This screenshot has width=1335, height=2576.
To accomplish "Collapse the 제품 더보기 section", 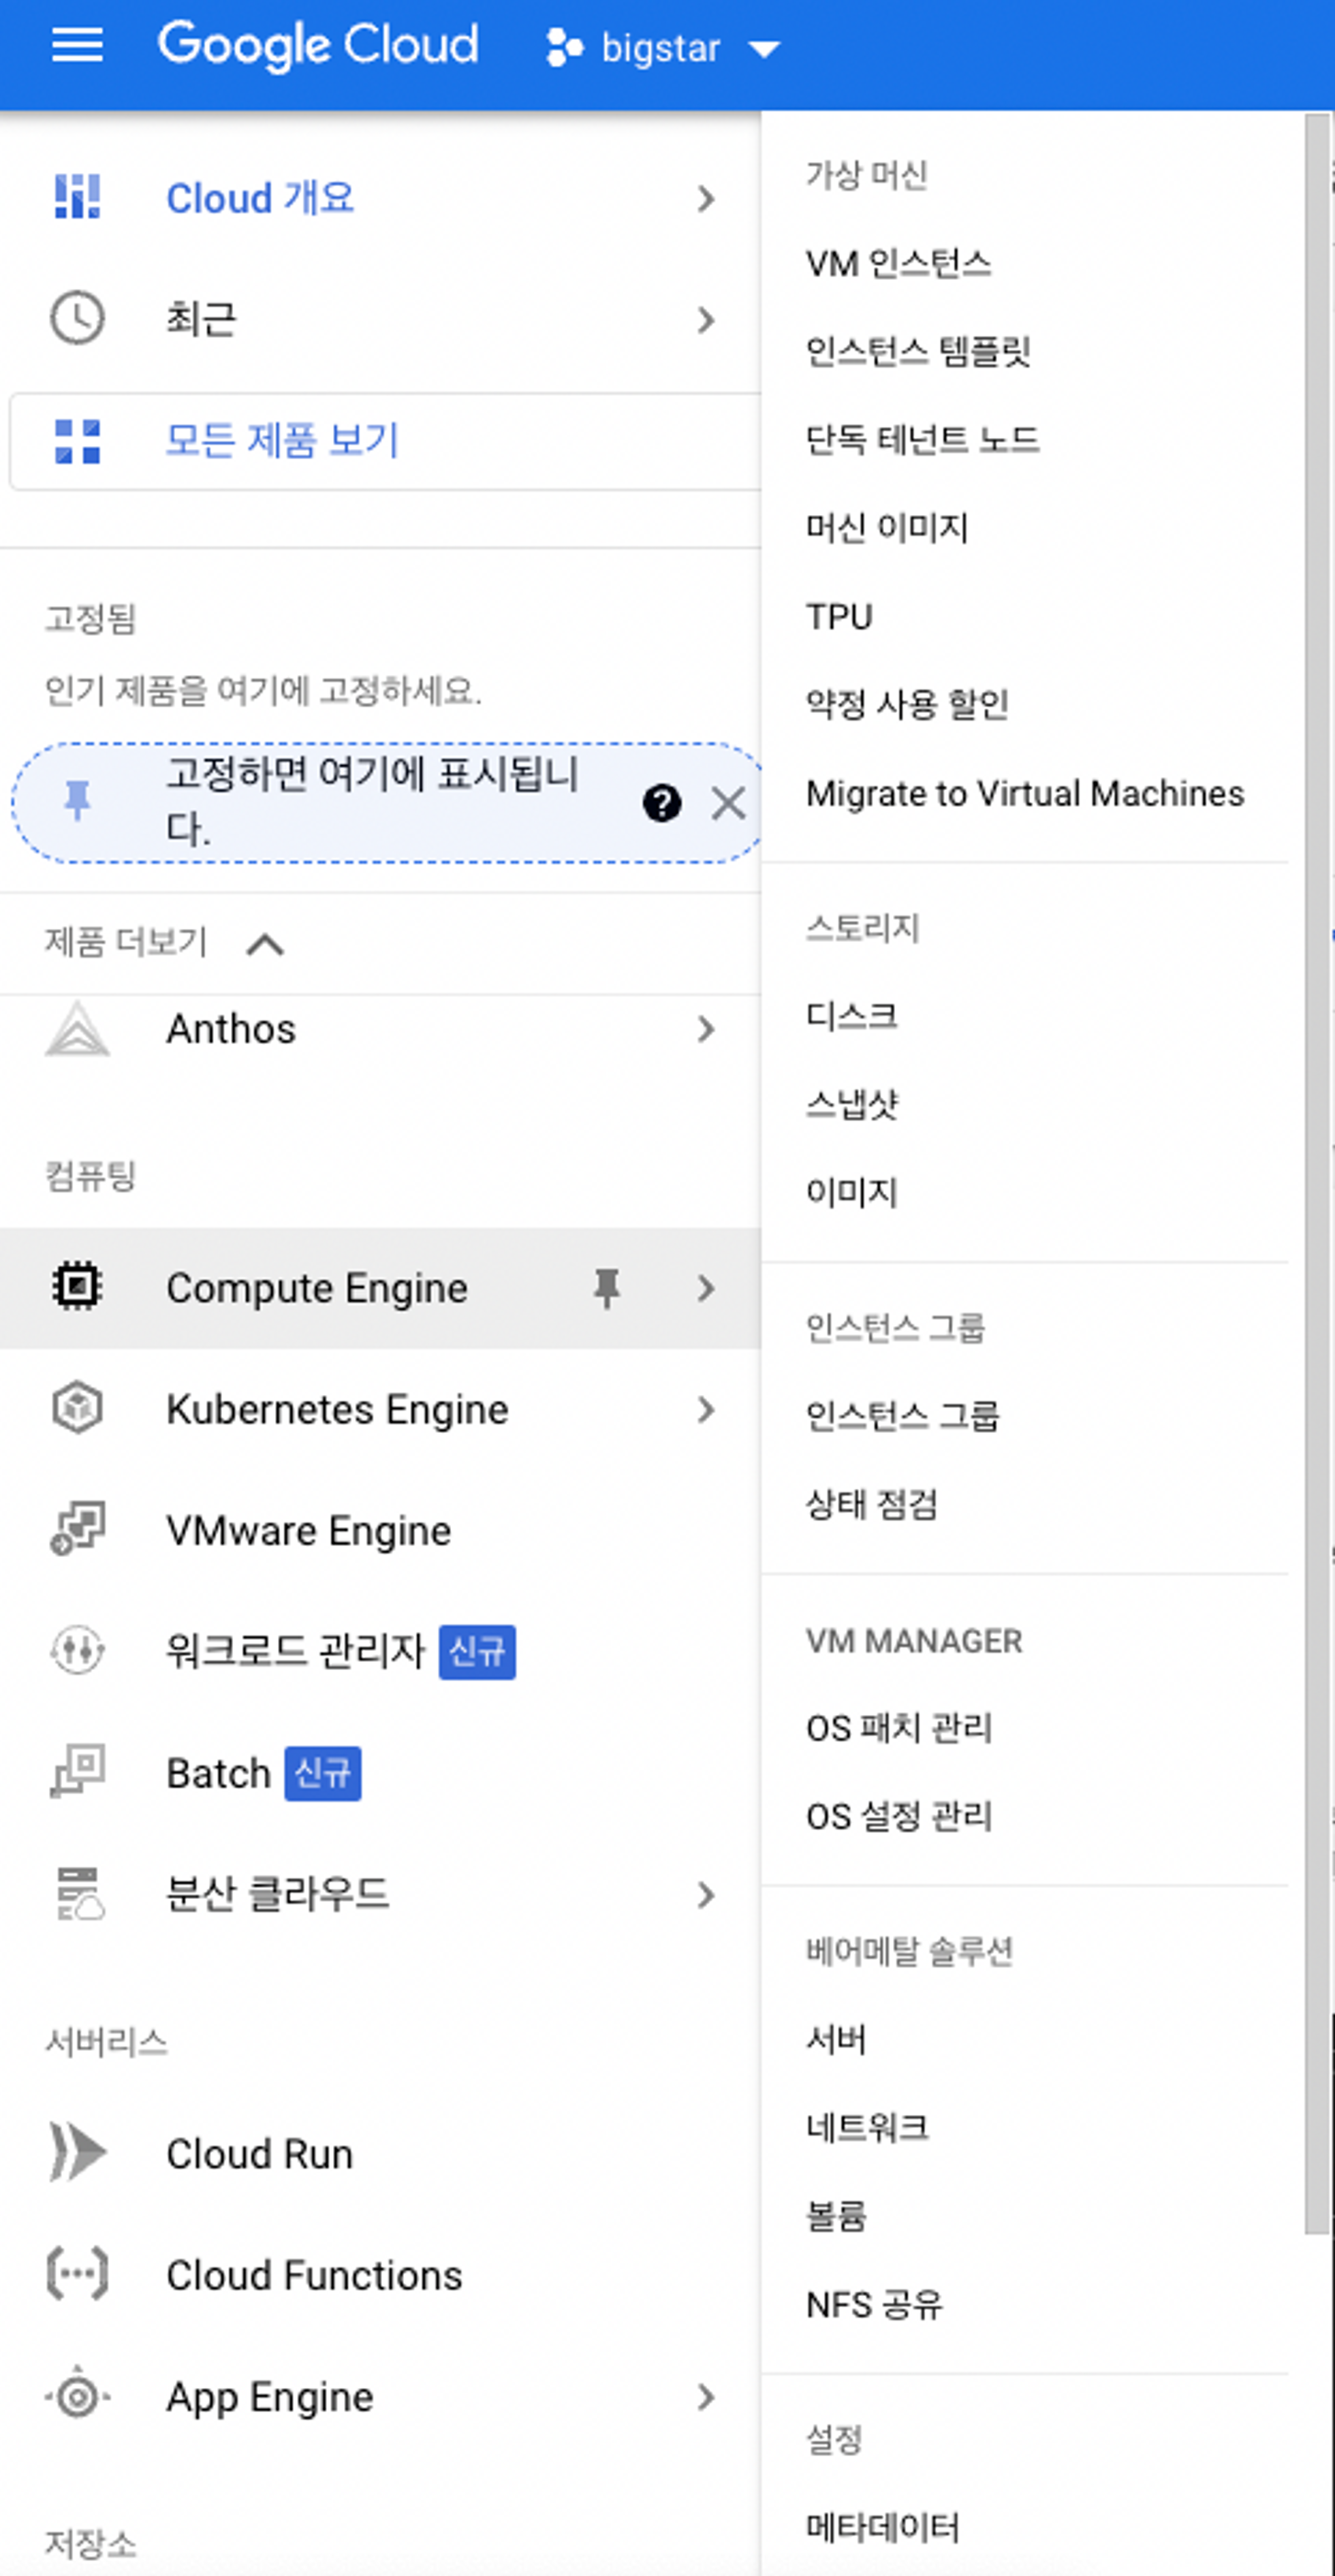I will click(x=265, y=943).
